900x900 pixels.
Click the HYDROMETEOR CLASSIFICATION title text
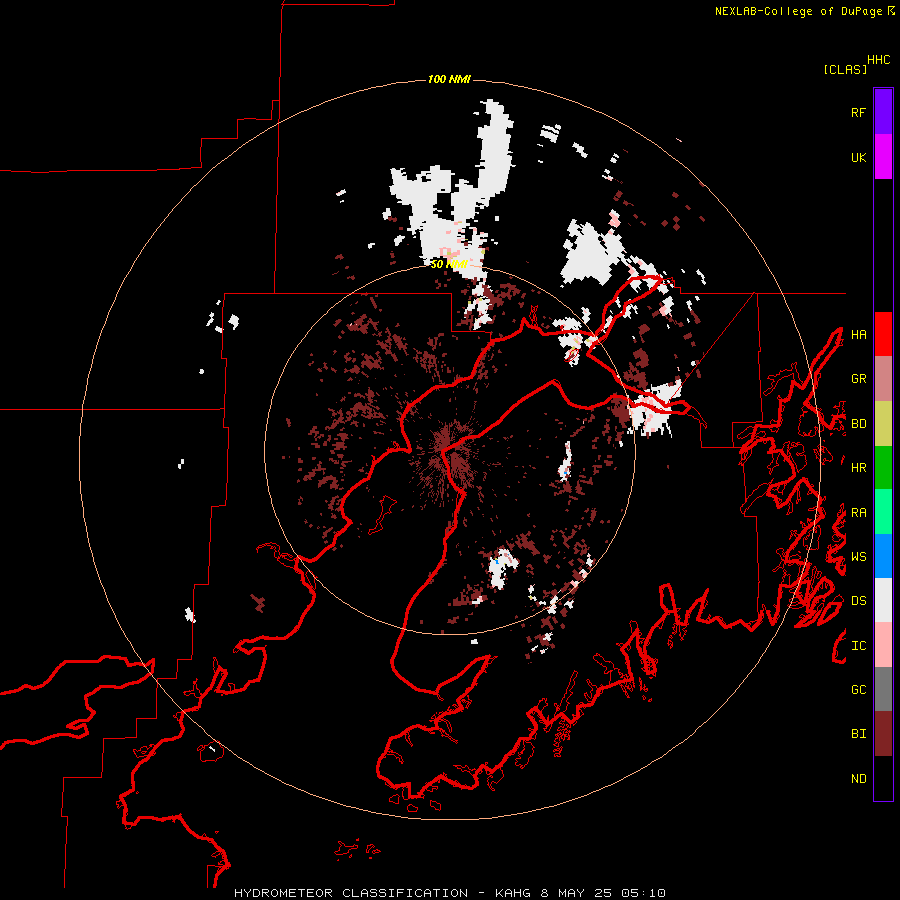(351, 893)
